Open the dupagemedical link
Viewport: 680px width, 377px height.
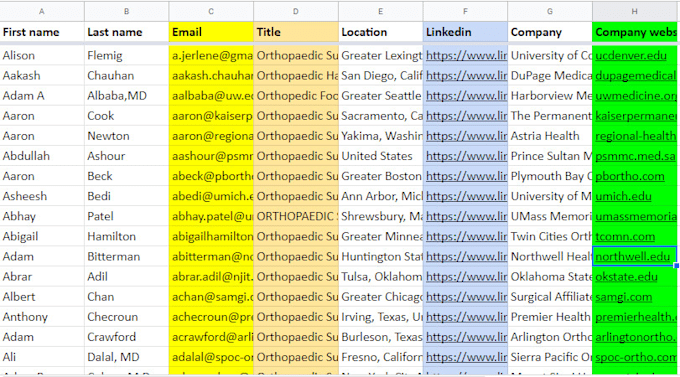pos(635,75)
